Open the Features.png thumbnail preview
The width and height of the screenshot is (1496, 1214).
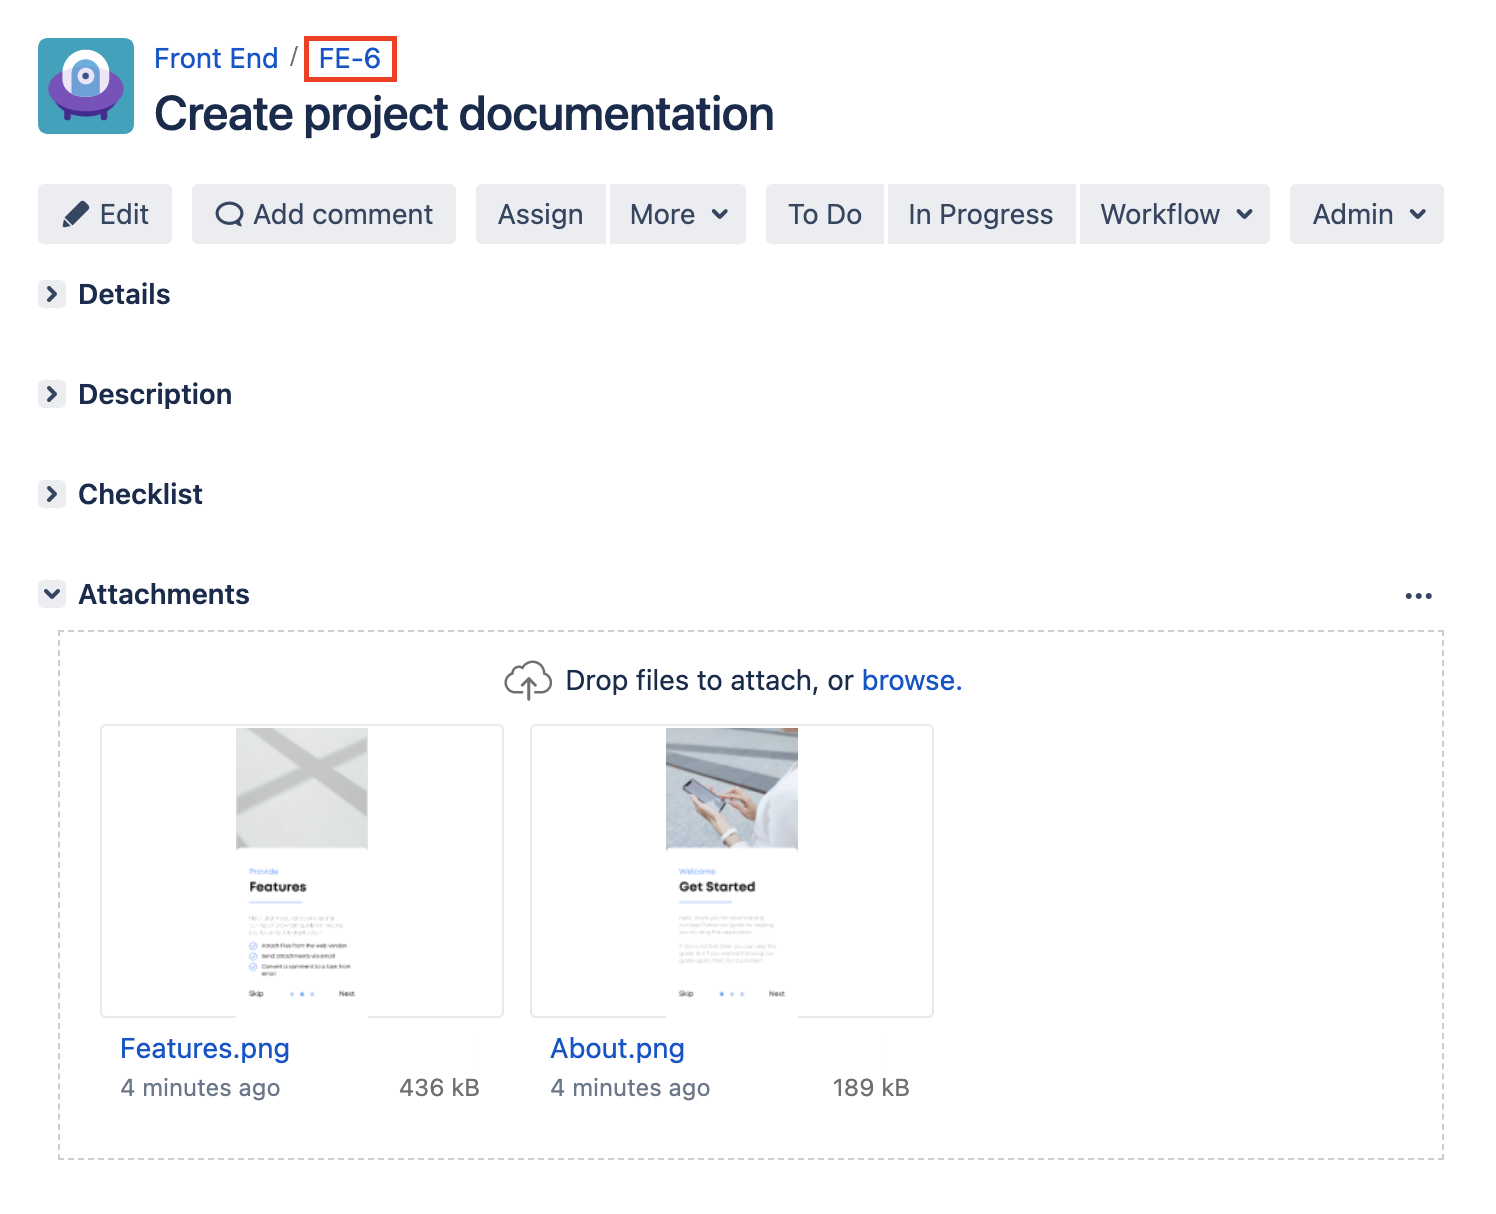tap(302, 870)
